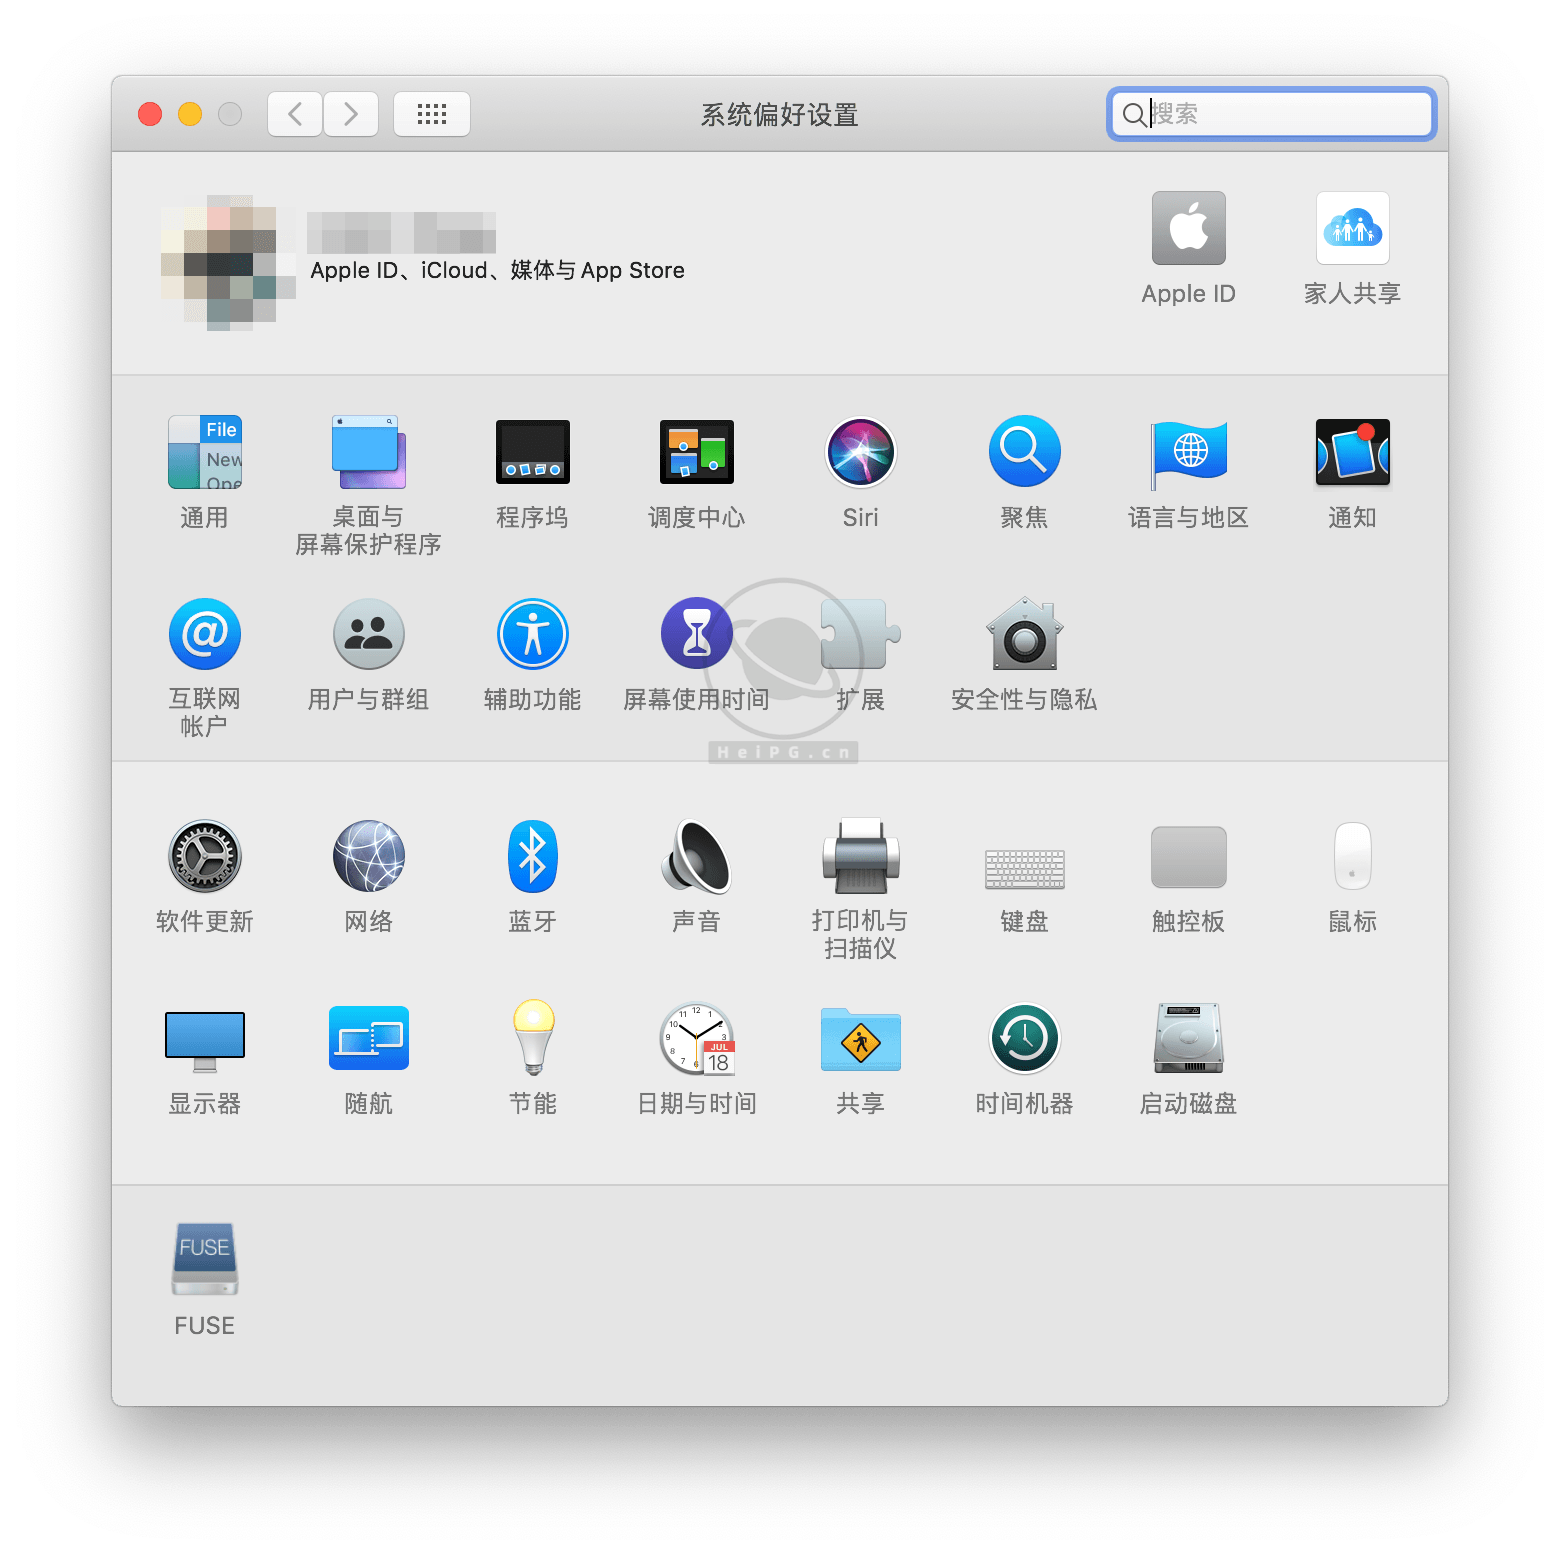Open 键盘 (Keyboard) preferences

click(1025, 869)
